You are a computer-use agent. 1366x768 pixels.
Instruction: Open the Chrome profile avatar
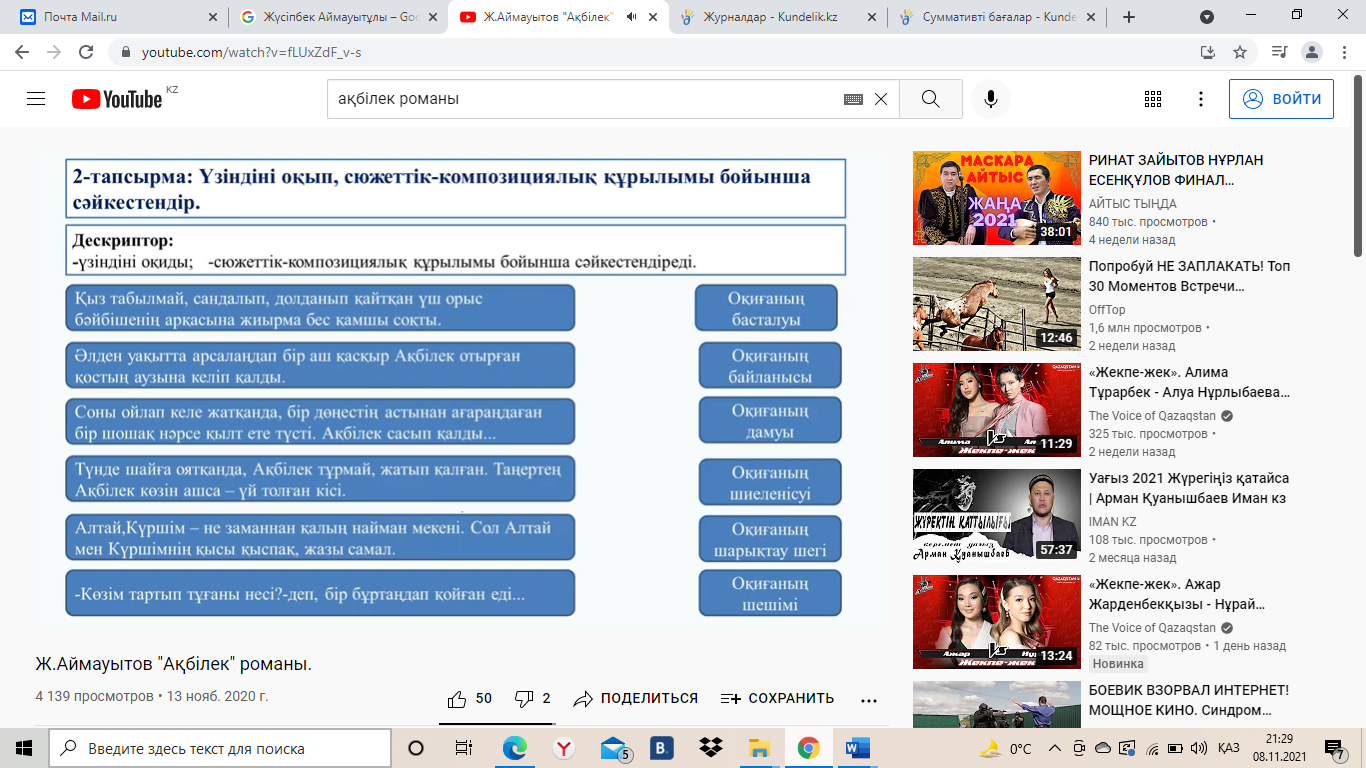click(x=1312, y=52)
